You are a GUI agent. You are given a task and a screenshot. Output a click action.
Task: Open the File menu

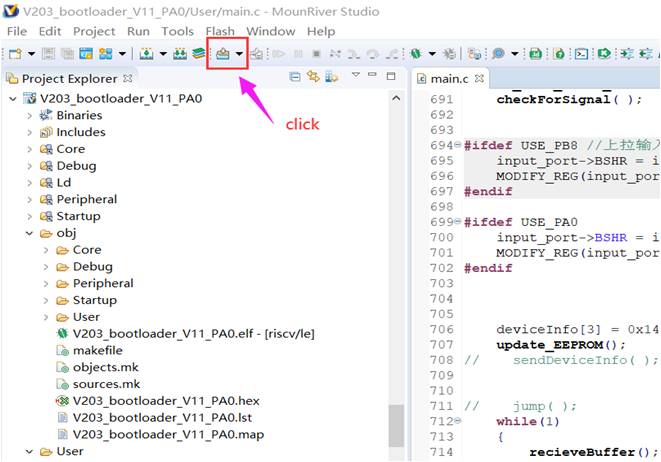point(17,31)
